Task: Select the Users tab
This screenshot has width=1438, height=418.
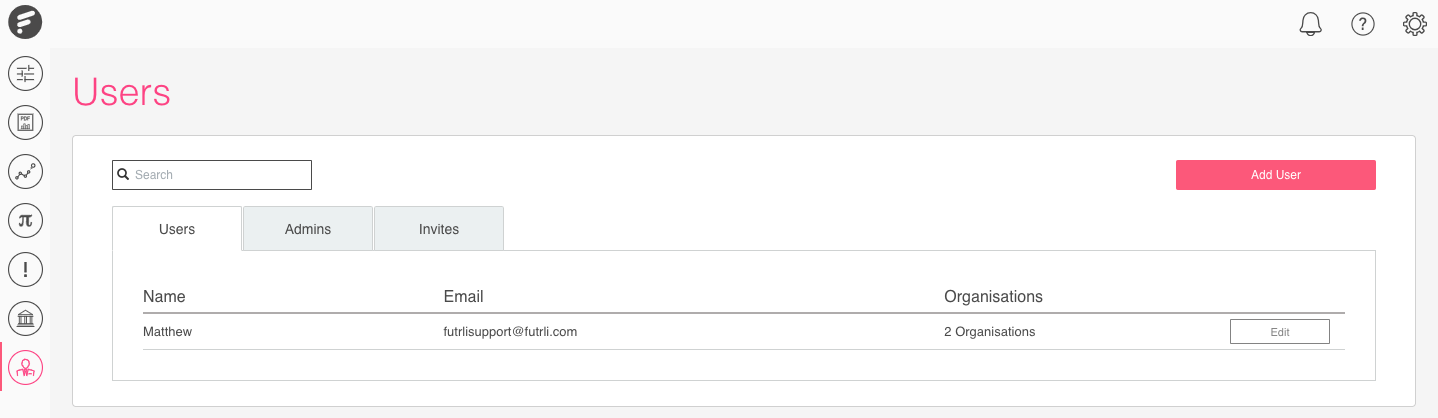Action: [177, 229]
